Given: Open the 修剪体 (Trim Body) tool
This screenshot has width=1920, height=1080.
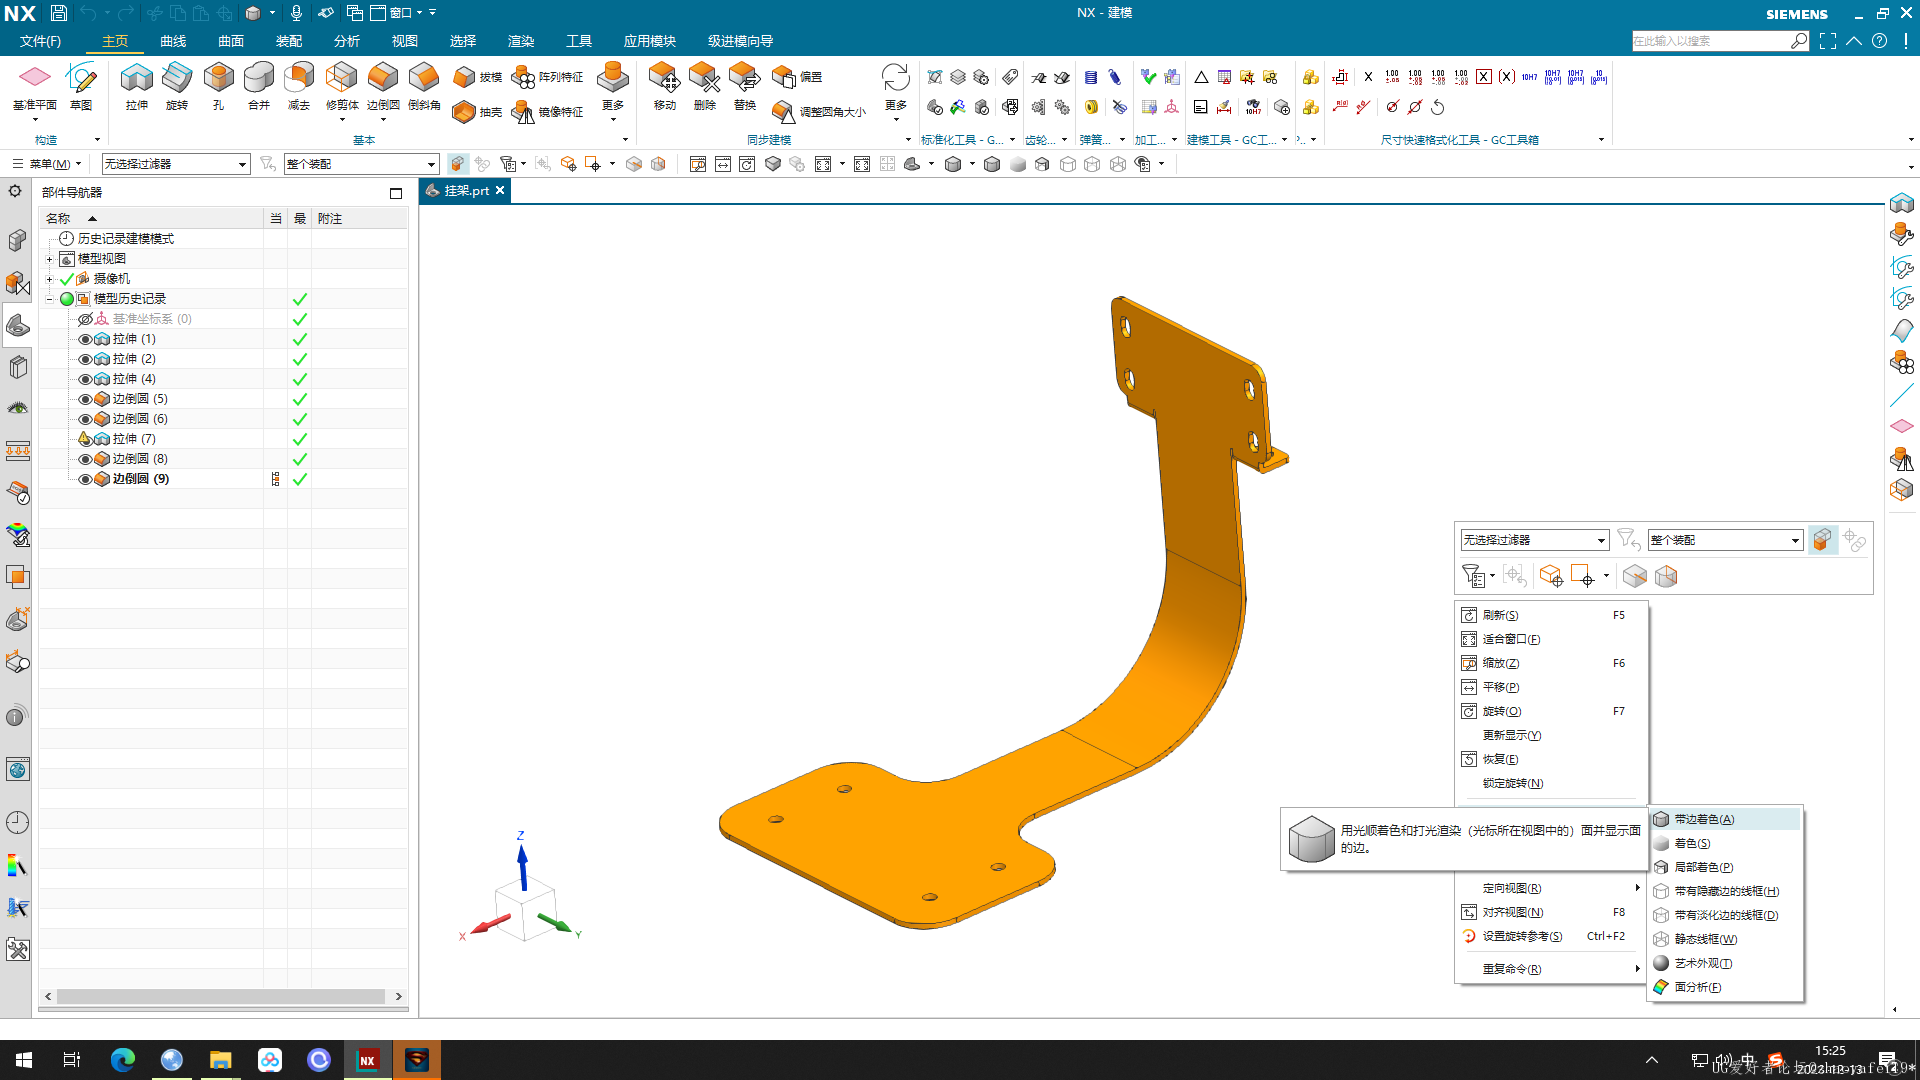Looking at the screenshot, I should point(341,86).
